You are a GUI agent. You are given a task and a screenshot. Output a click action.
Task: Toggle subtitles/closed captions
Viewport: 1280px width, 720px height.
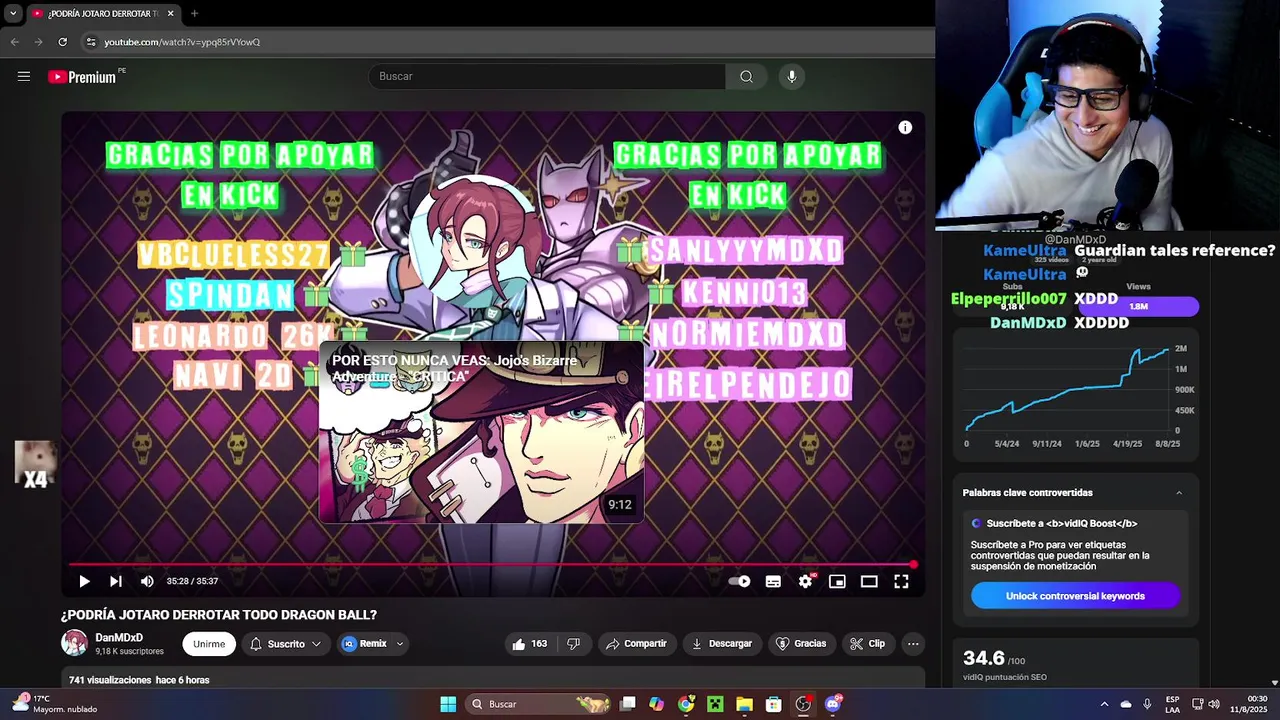point(773,581)
